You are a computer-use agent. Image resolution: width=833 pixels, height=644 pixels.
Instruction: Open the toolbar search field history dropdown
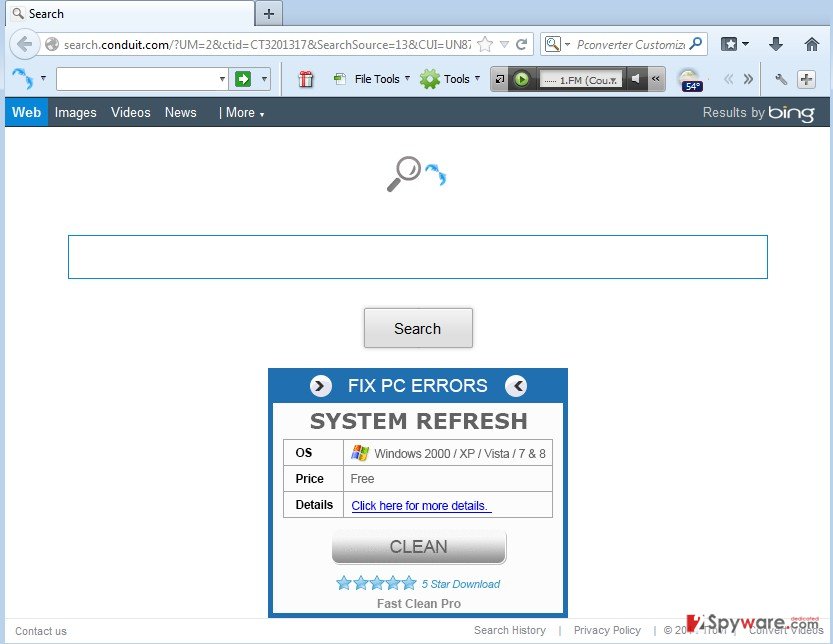[x=223, y=79]
